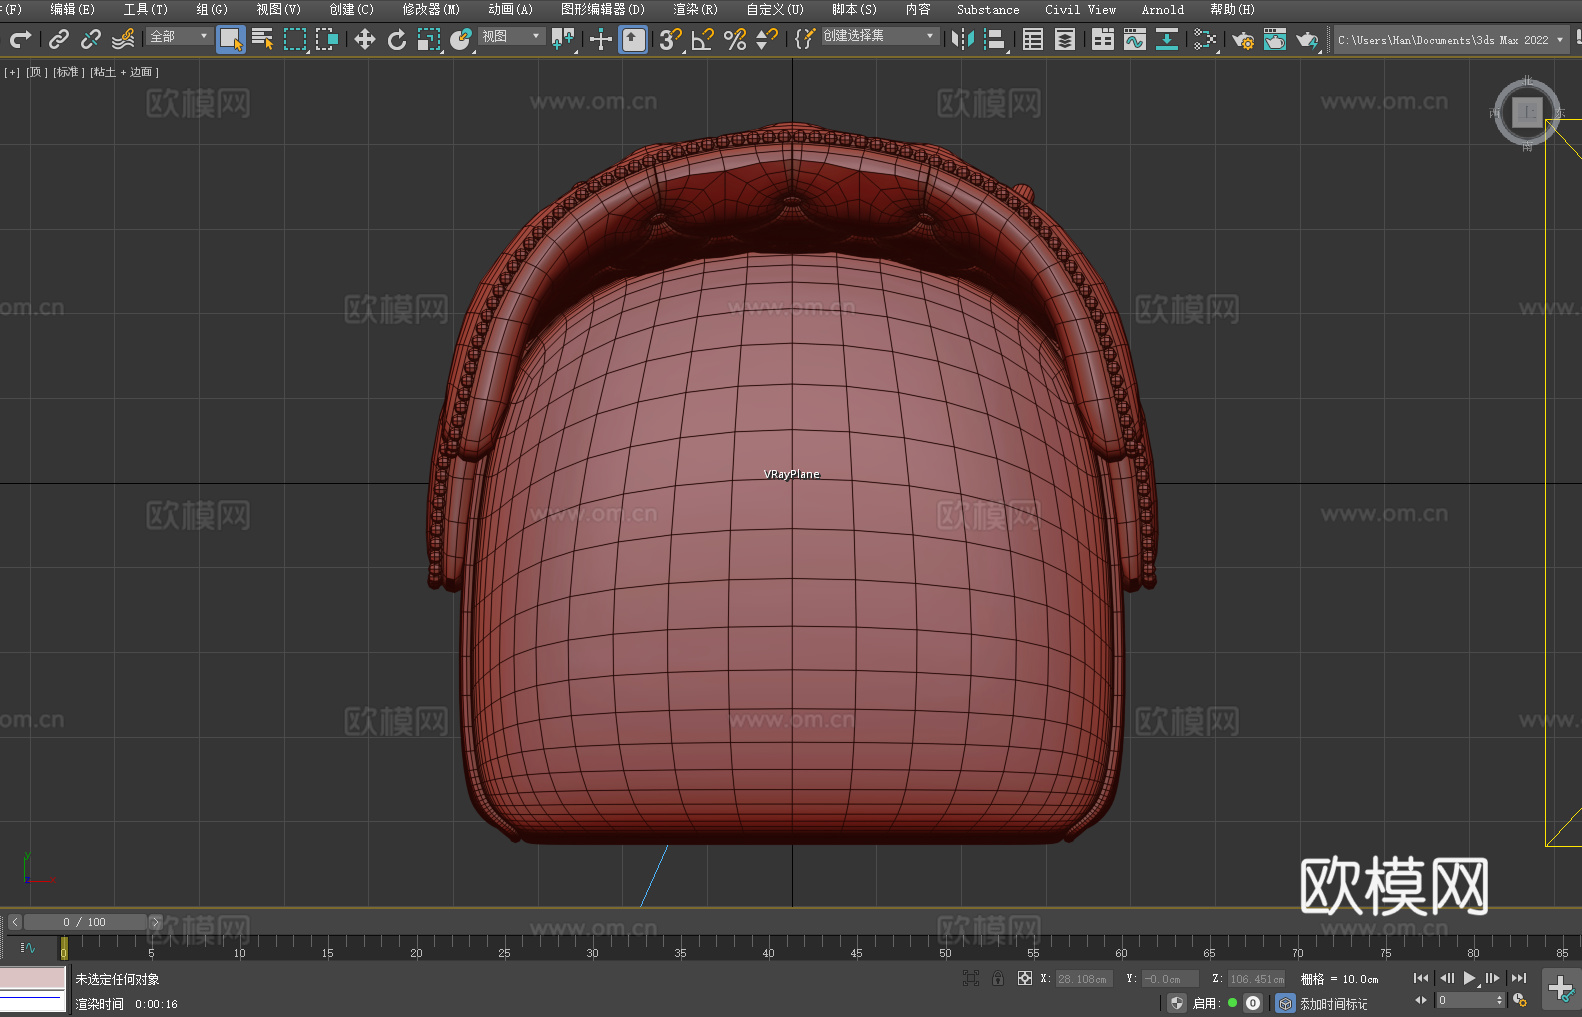Click Edit Named Selection Sets icon
This screenshot has width=1582, height=1017.
pos(805,39)
